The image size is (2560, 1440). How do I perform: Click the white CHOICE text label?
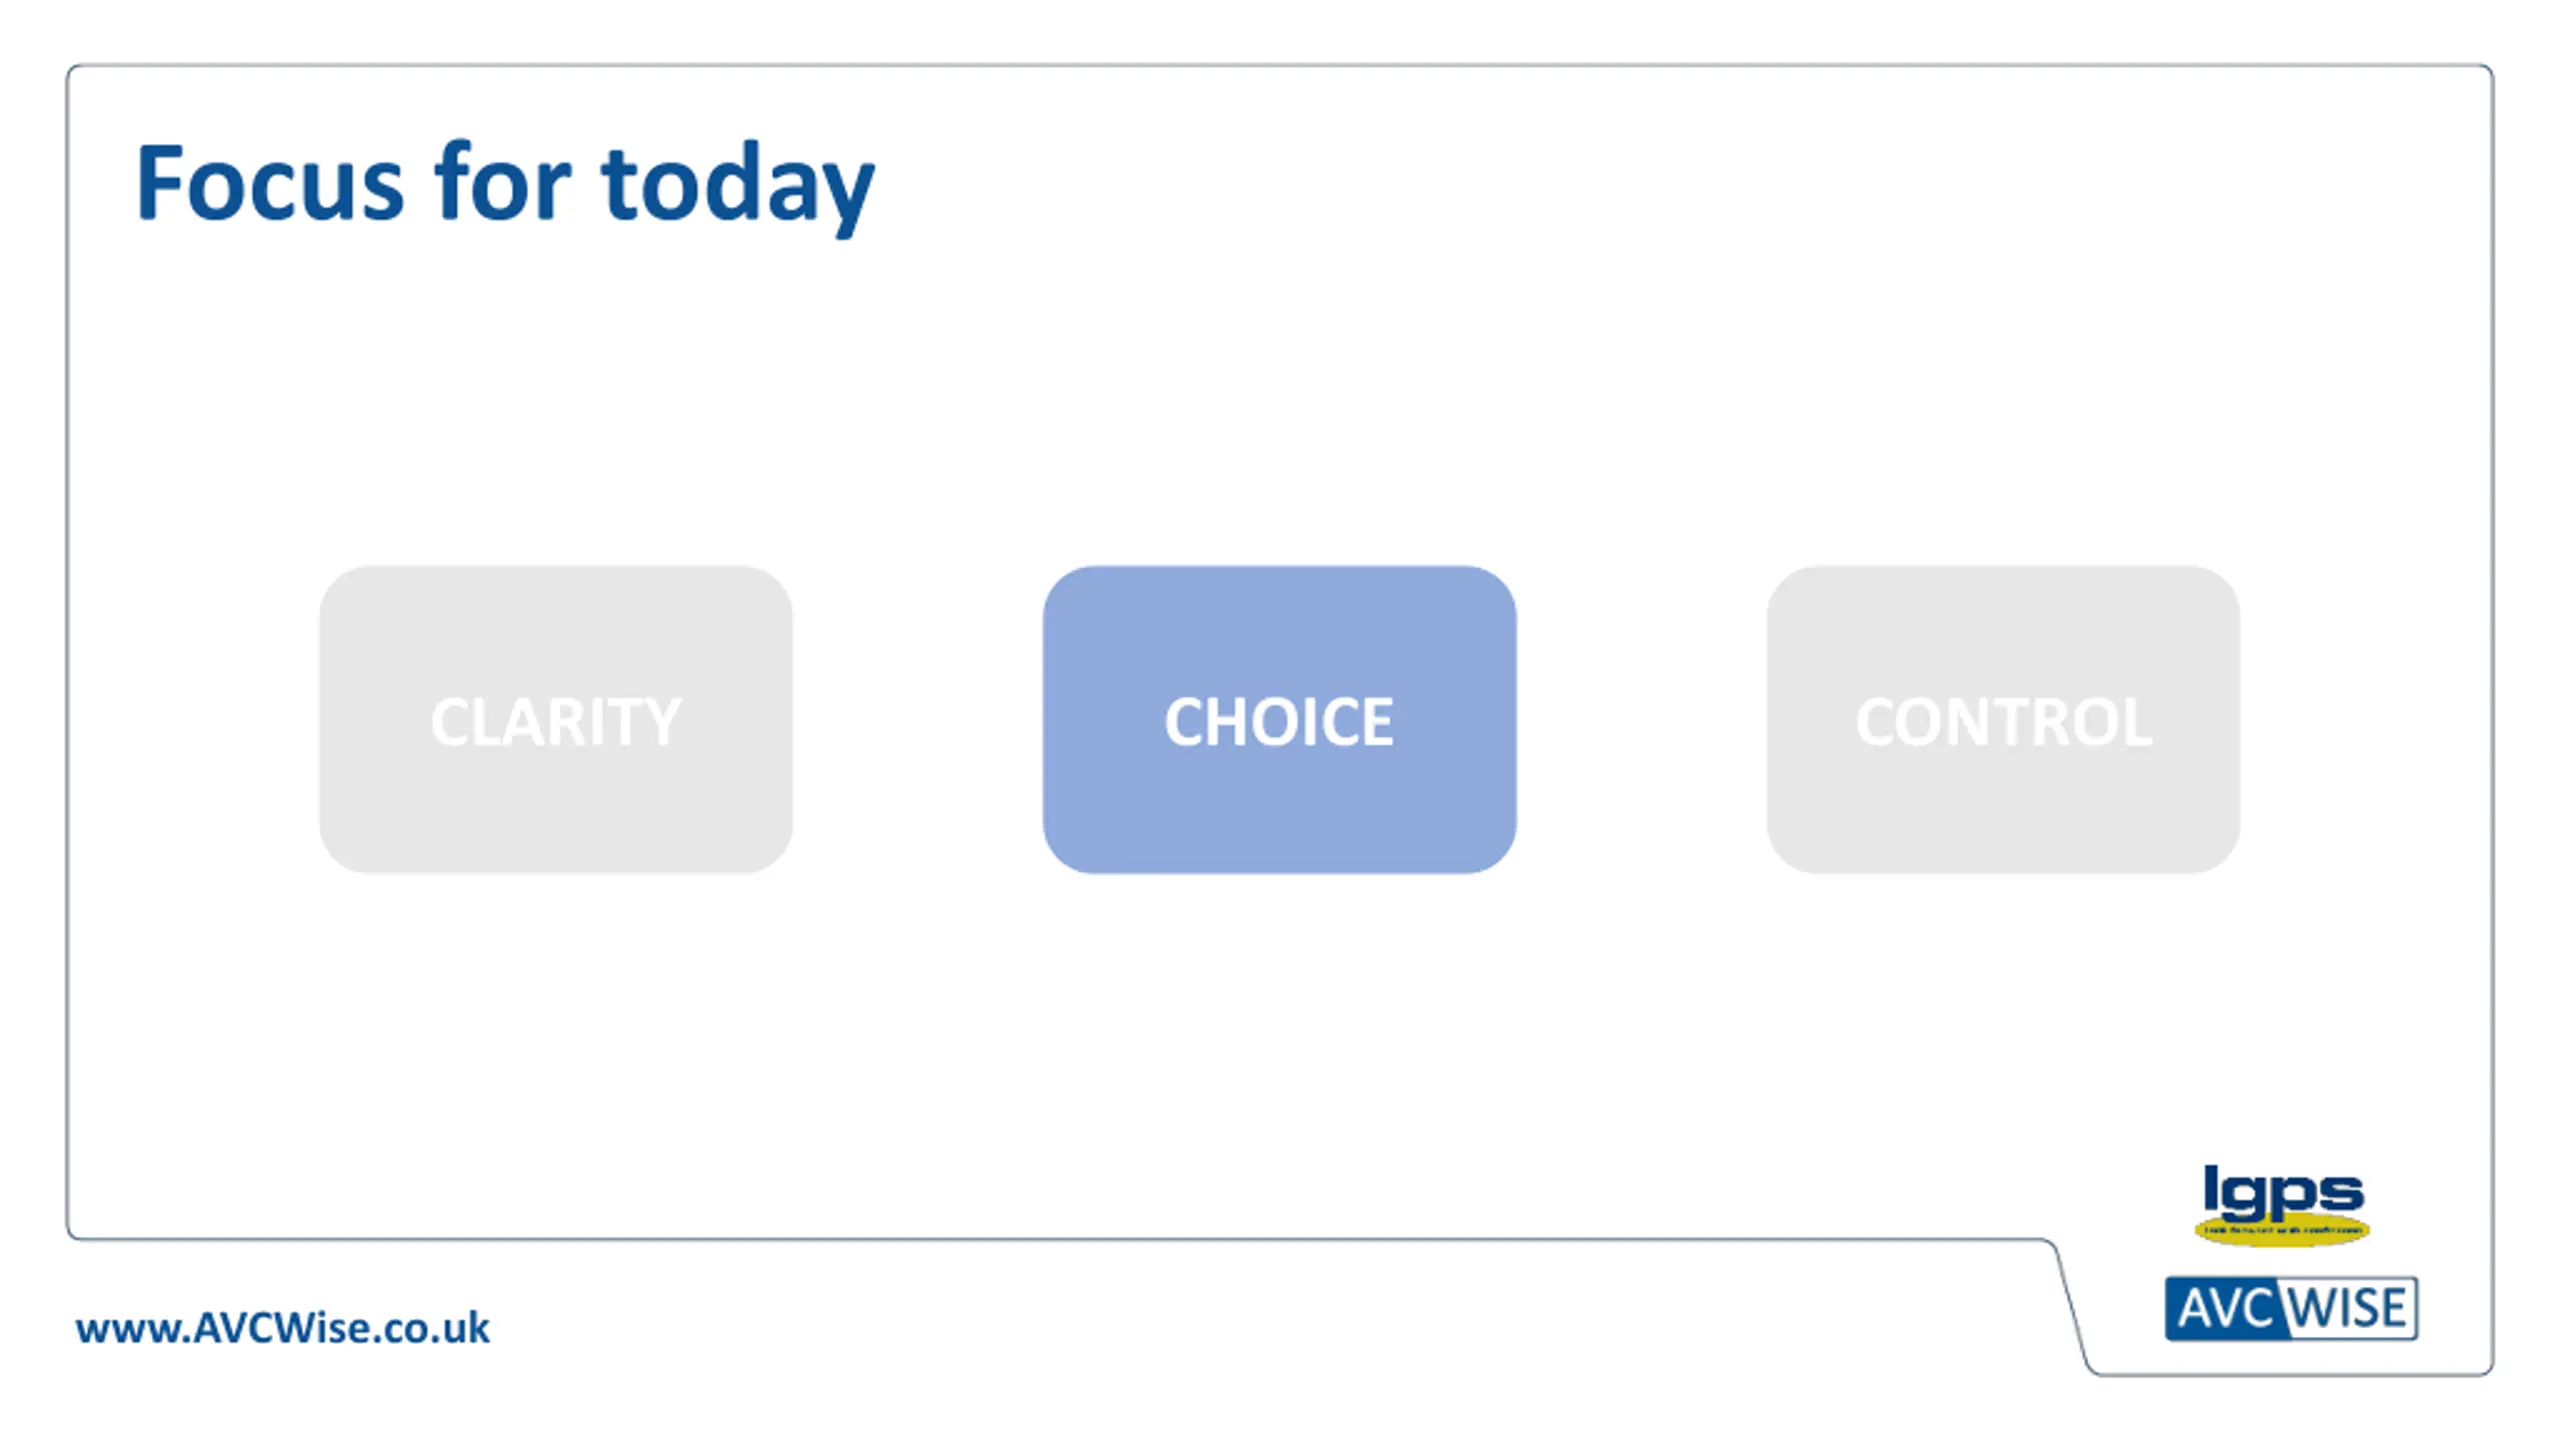click(x=1279, y=721)
